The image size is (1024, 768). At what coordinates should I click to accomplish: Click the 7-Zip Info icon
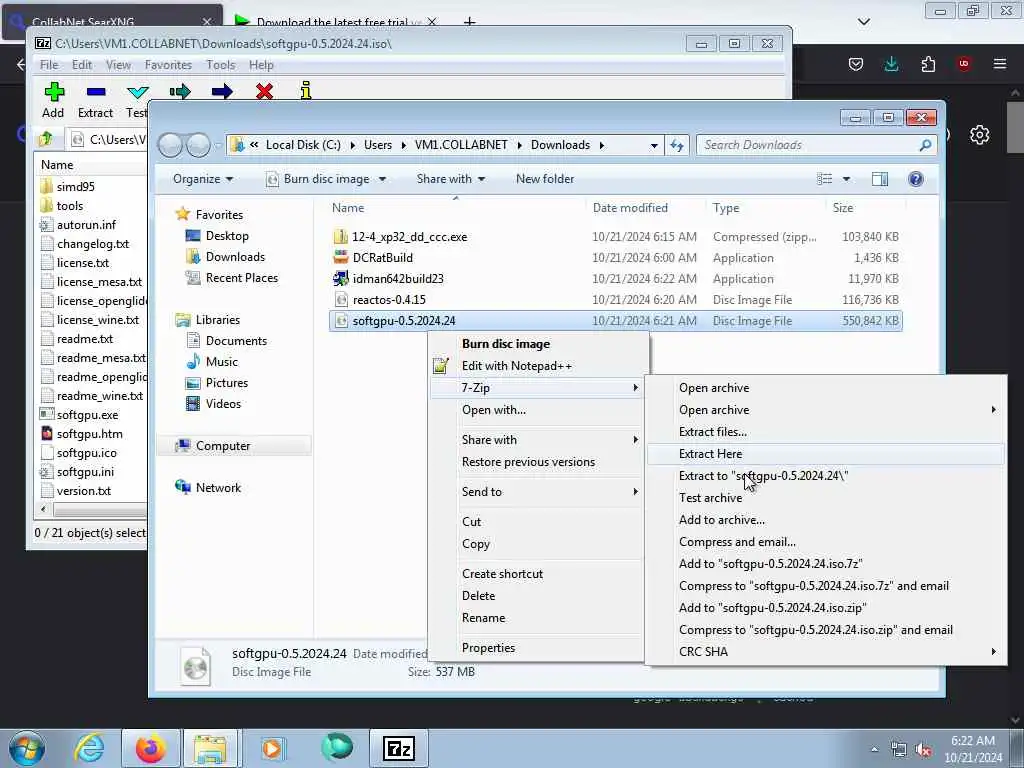306,91
